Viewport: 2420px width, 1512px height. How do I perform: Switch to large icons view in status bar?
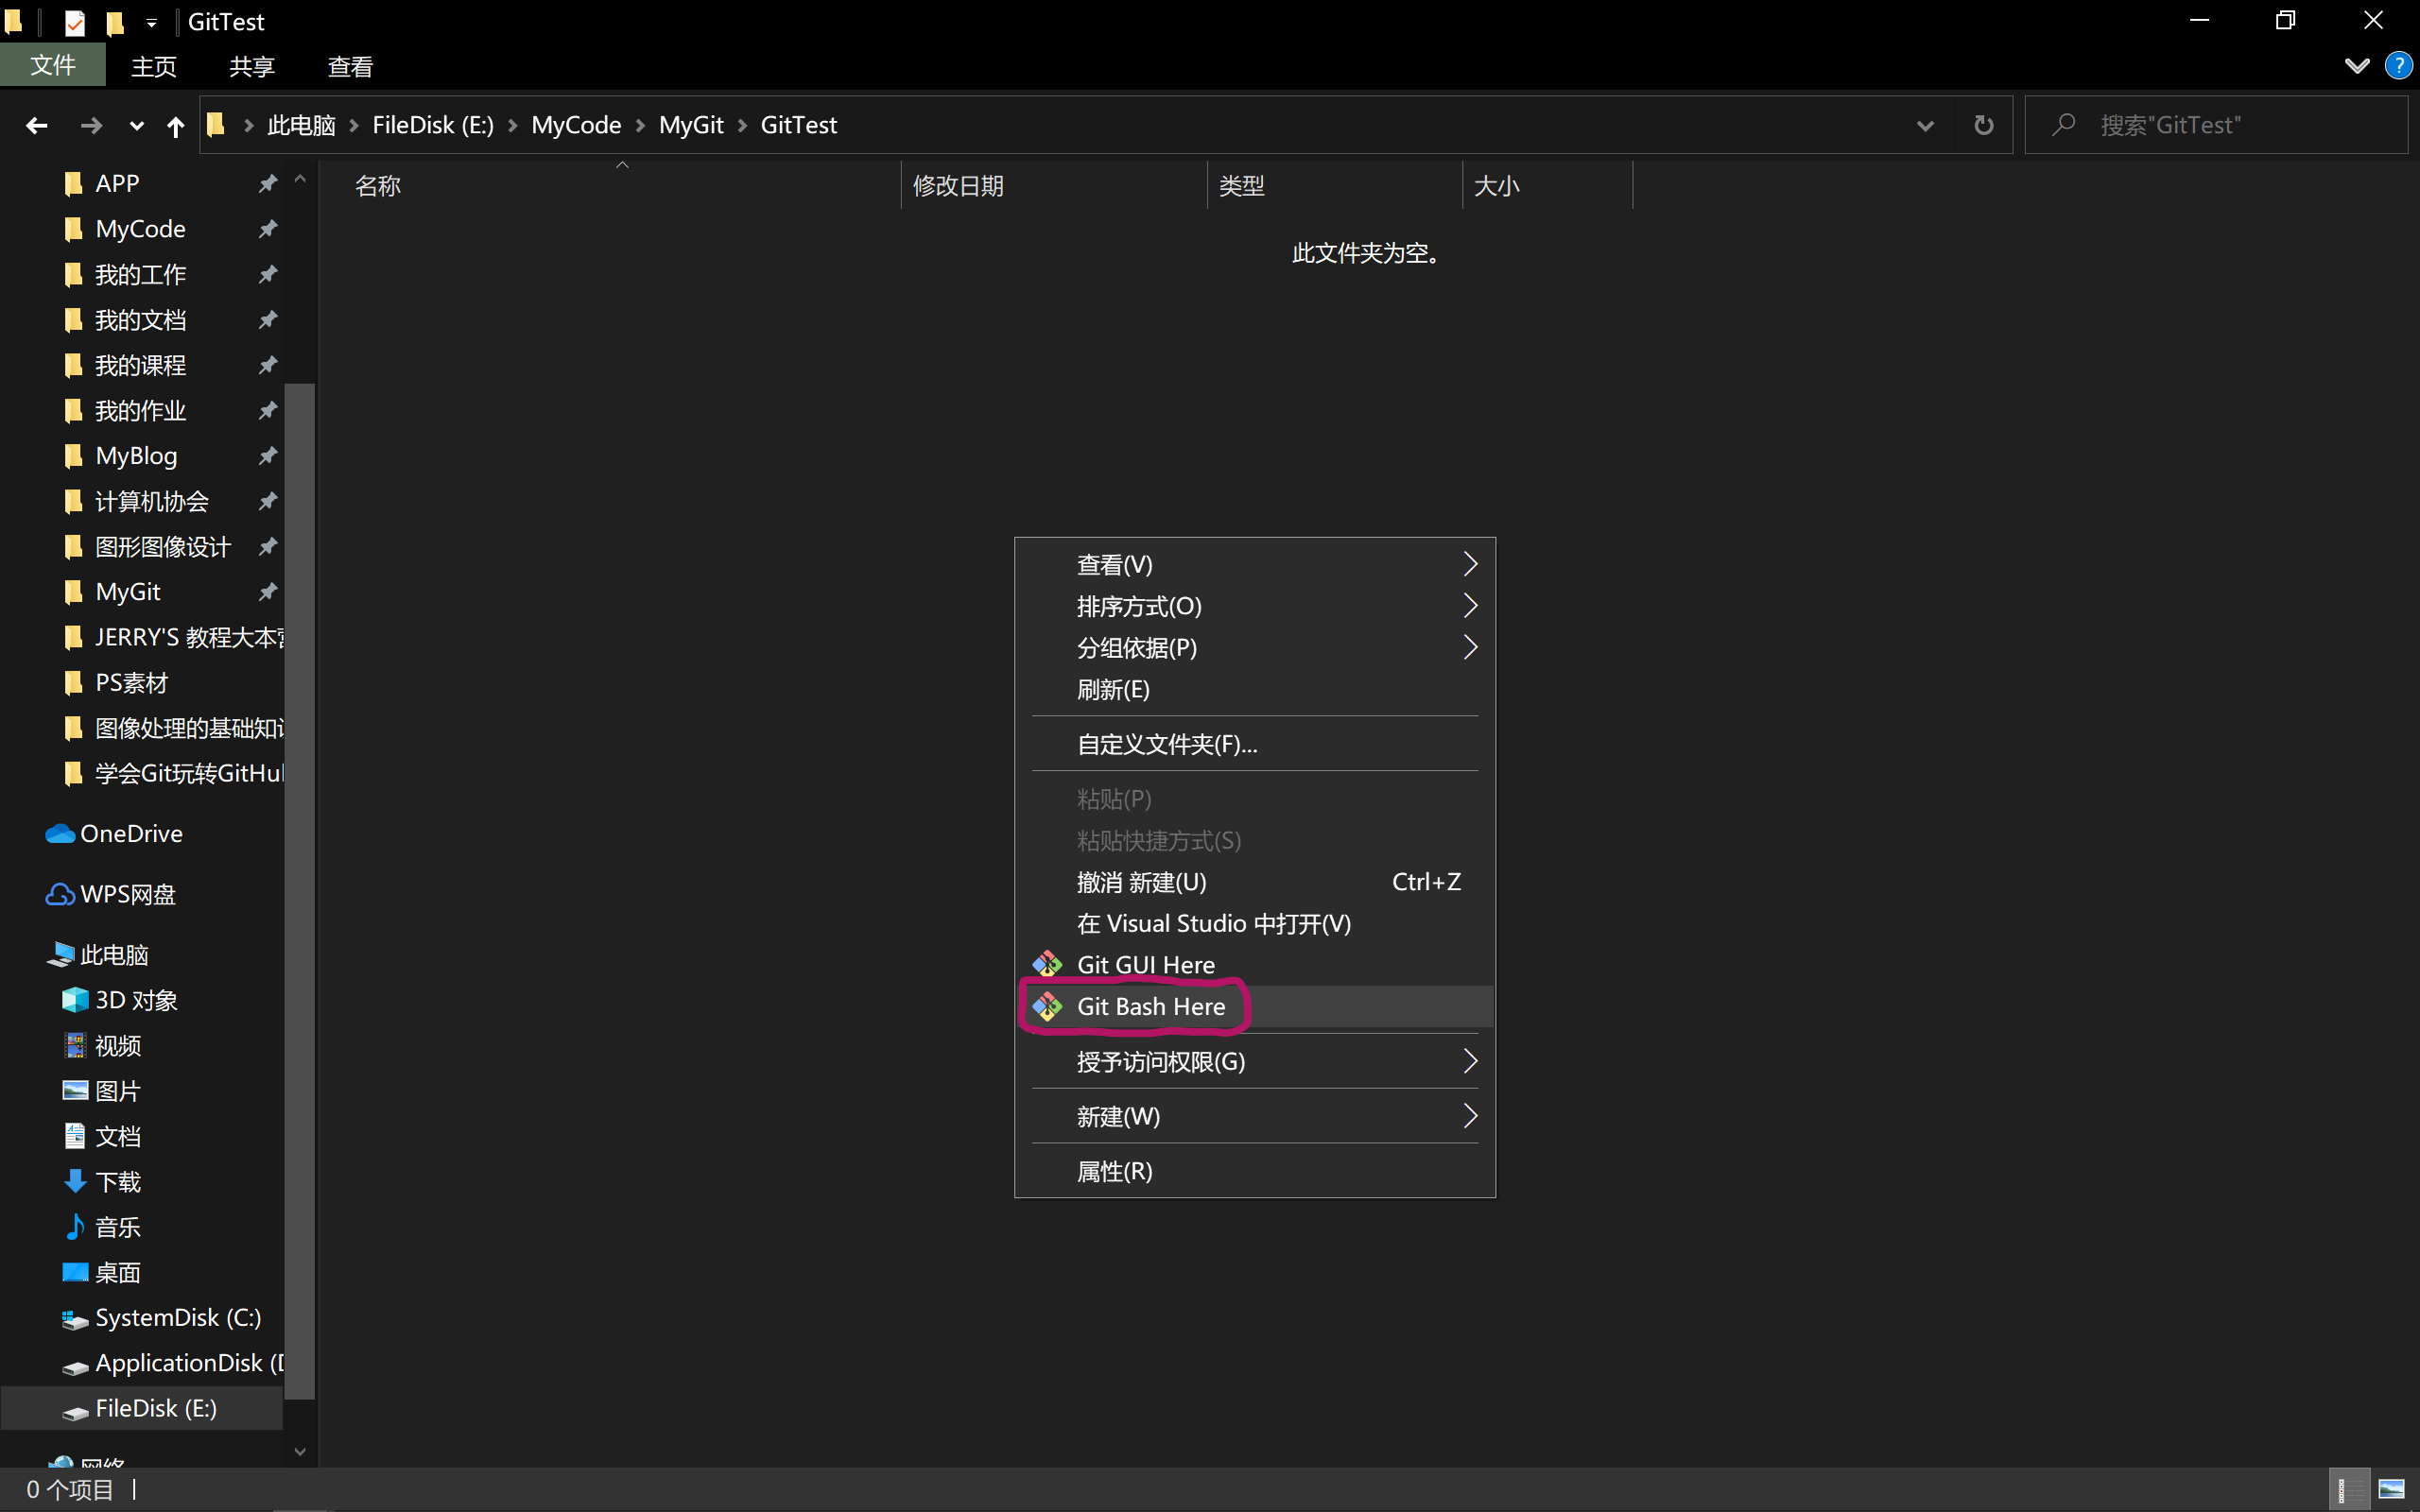pos(2391,1490)
